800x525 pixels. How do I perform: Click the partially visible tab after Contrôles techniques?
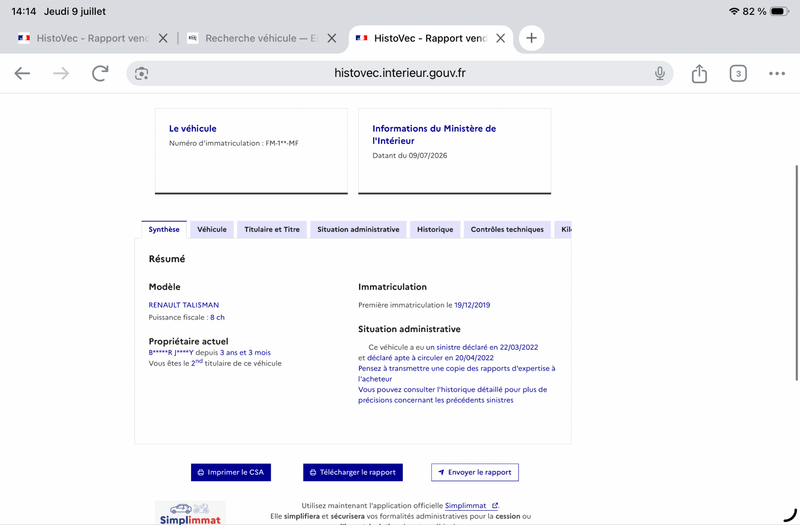click(x=563, y=230)
